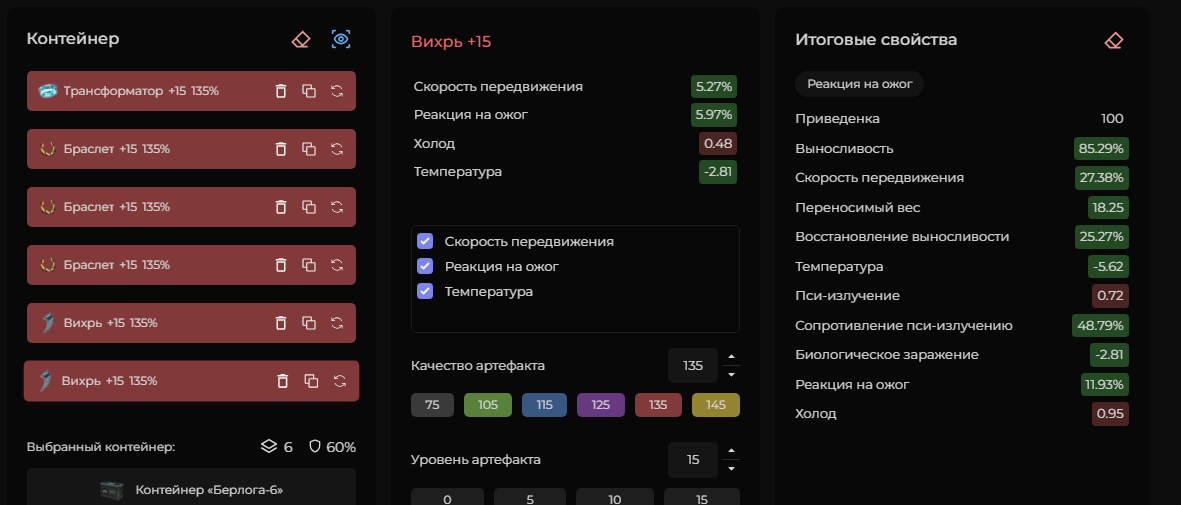
Task: Click the 48.79% Сопротивление пси-излучению value
Action: tap(1100, 326)
